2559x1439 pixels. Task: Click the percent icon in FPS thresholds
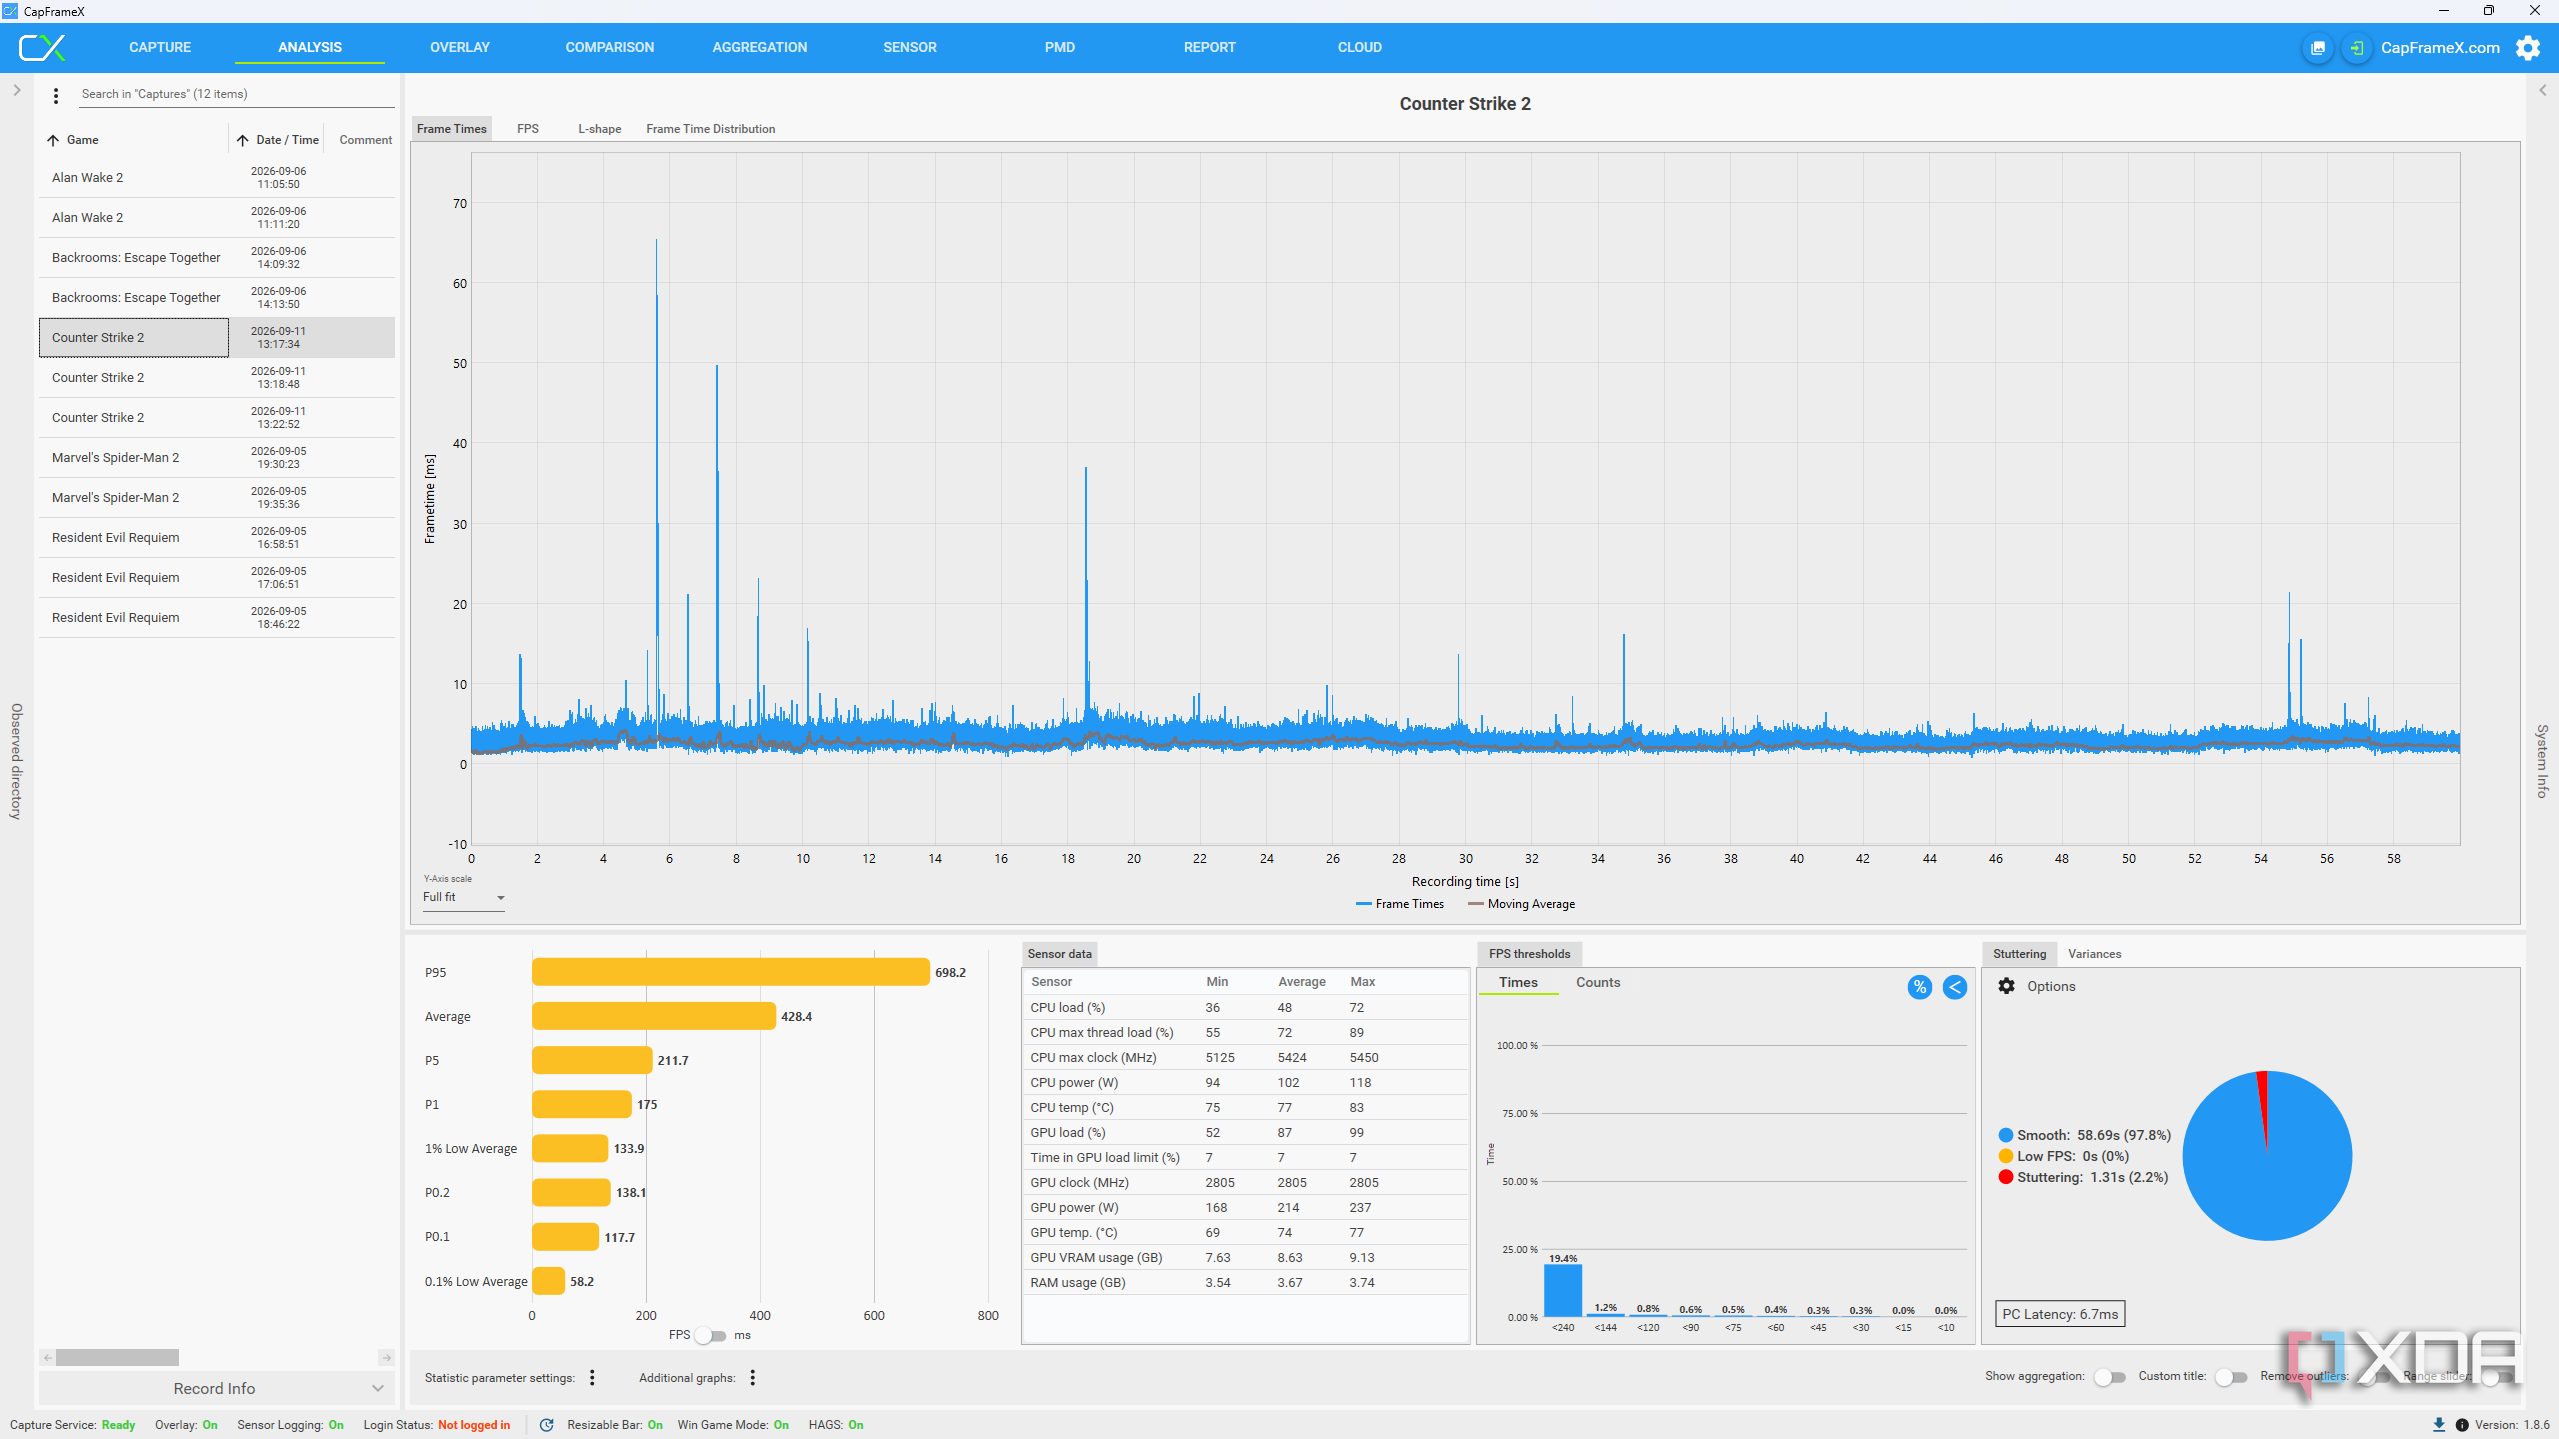click(1919, 987)
